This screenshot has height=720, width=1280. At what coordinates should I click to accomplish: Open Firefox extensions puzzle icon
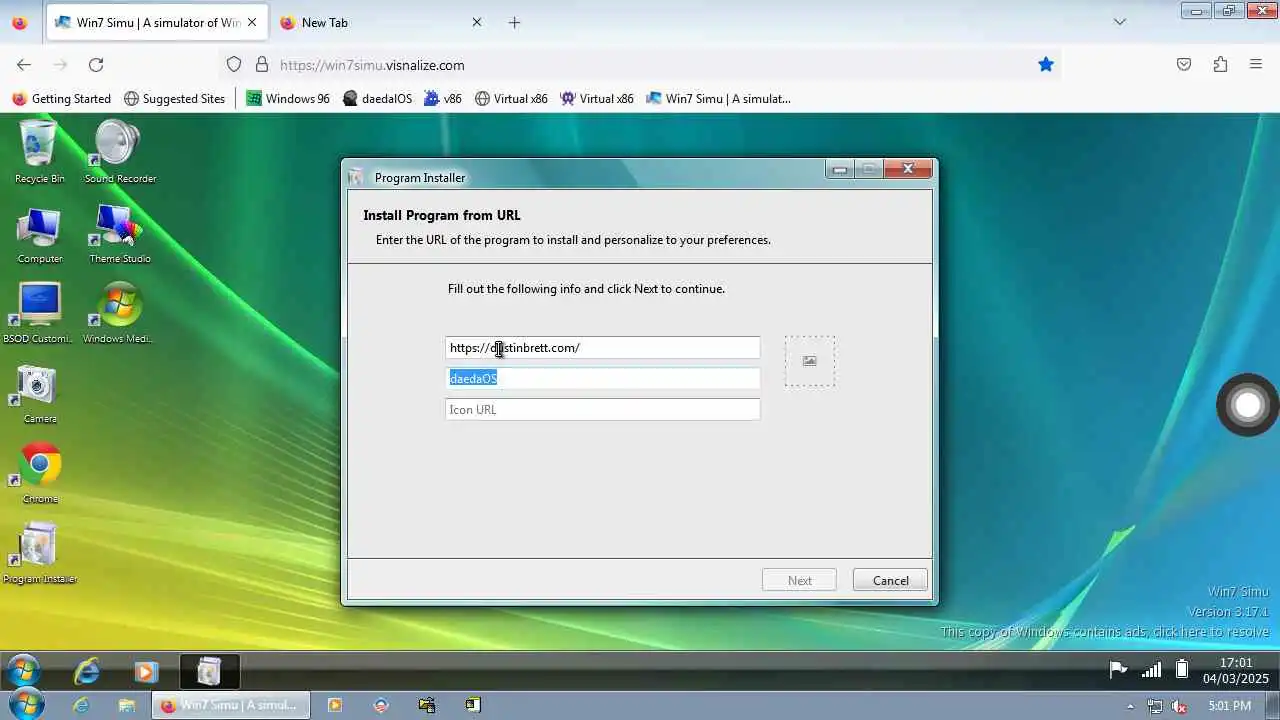(1220, 64)
